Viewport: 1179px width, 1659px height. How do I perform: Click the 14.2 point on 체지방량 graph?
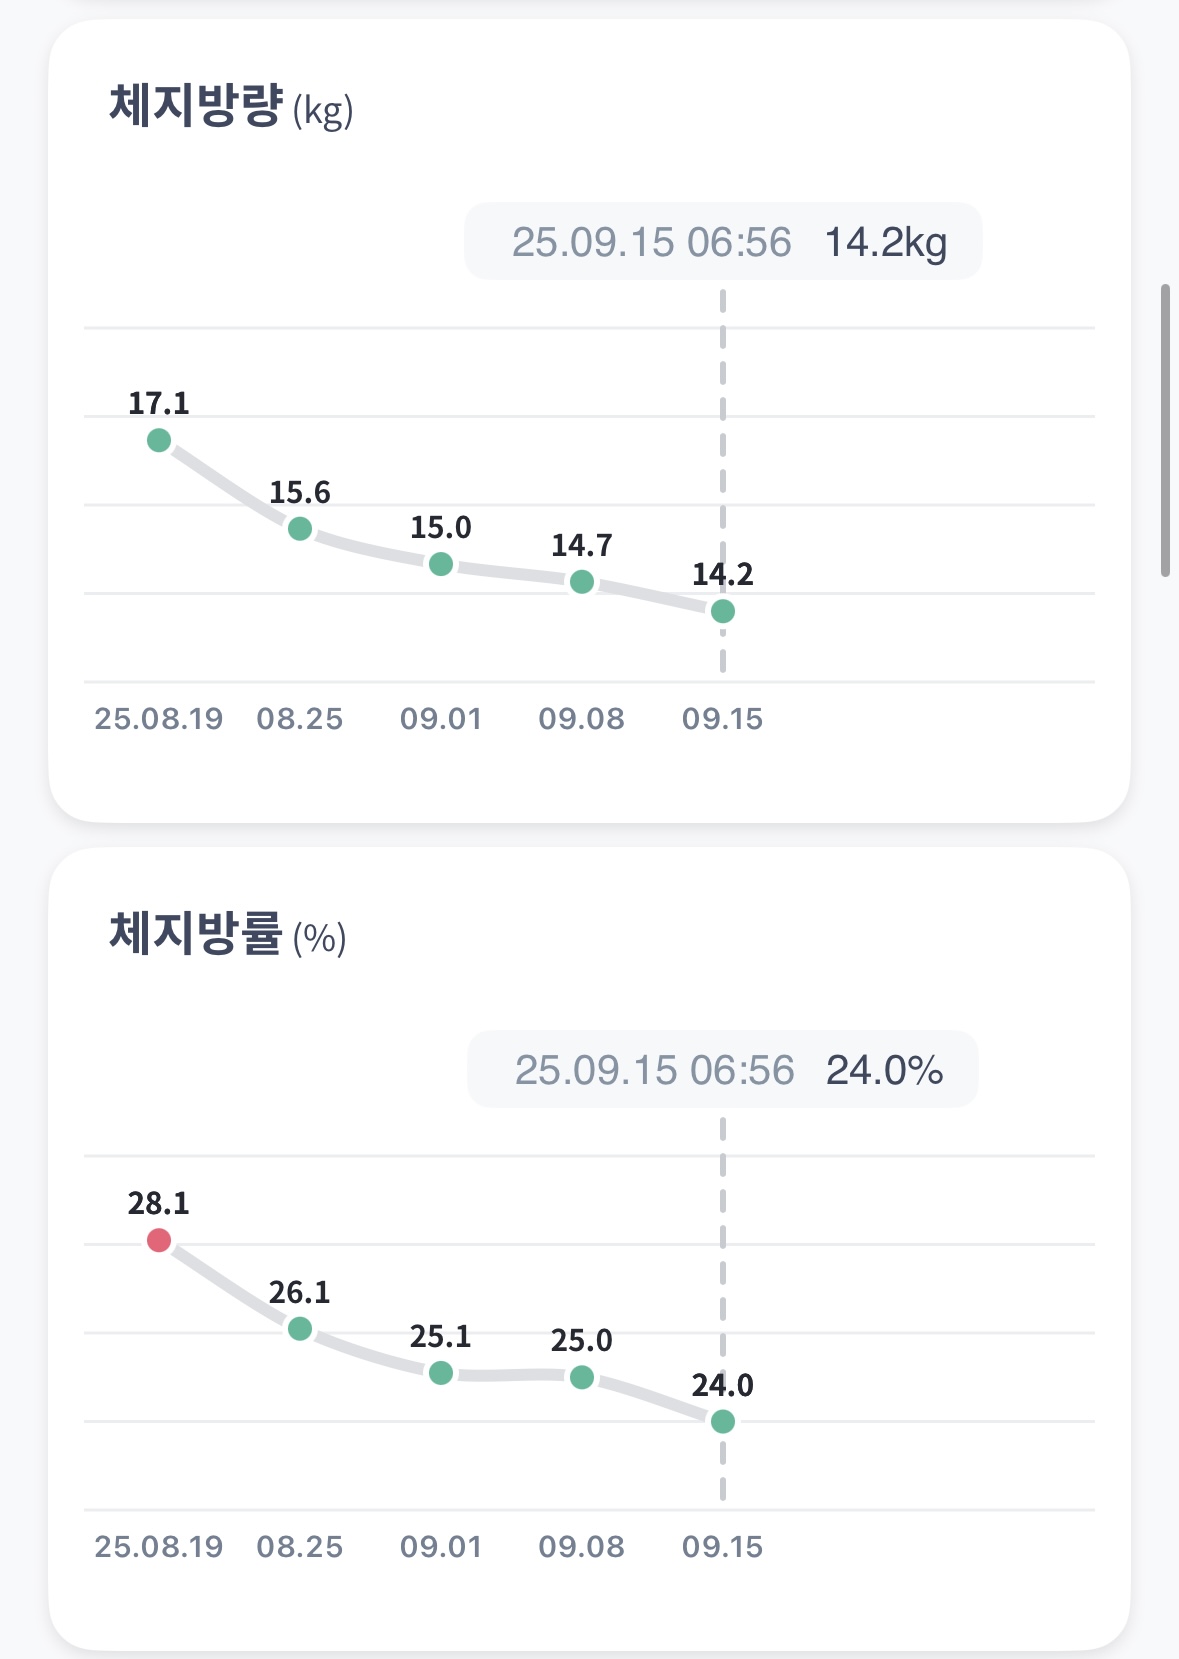723,611
